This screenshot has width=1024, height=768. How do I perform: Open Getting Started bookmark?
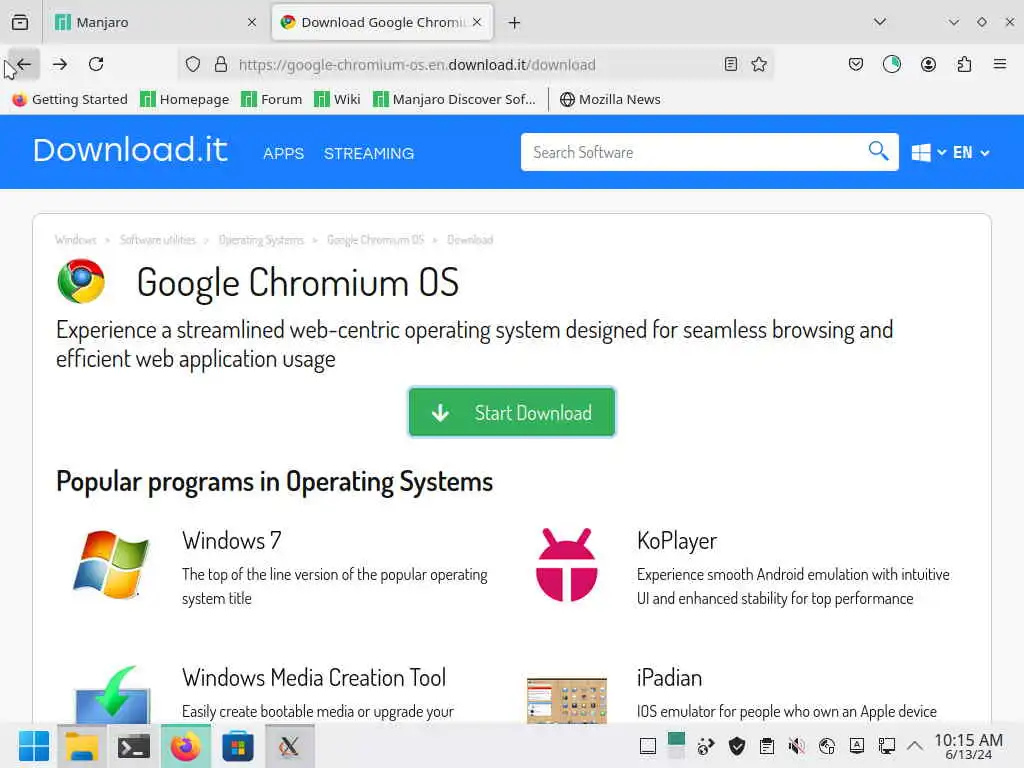70,99
